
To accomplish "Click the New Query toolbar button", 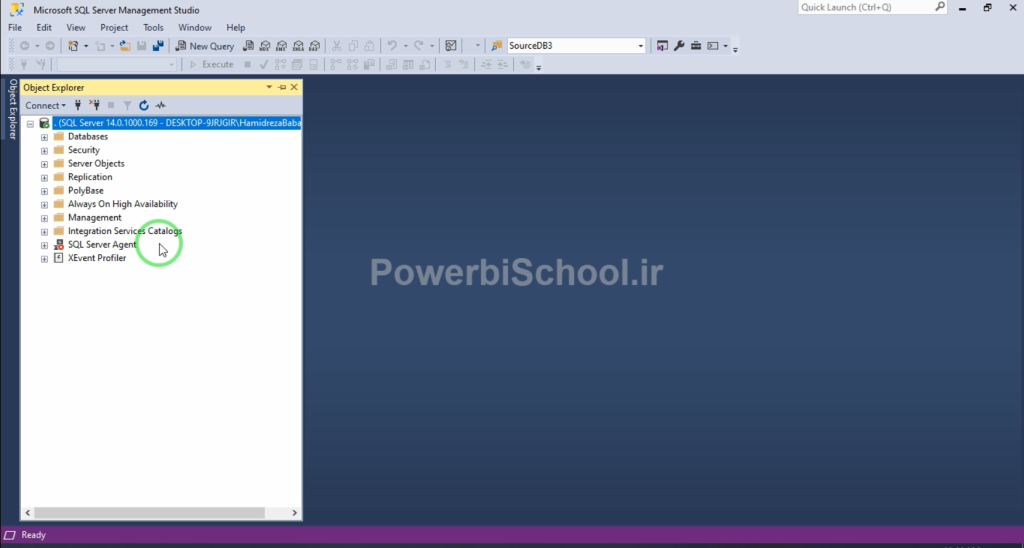I will pos(204,46).
